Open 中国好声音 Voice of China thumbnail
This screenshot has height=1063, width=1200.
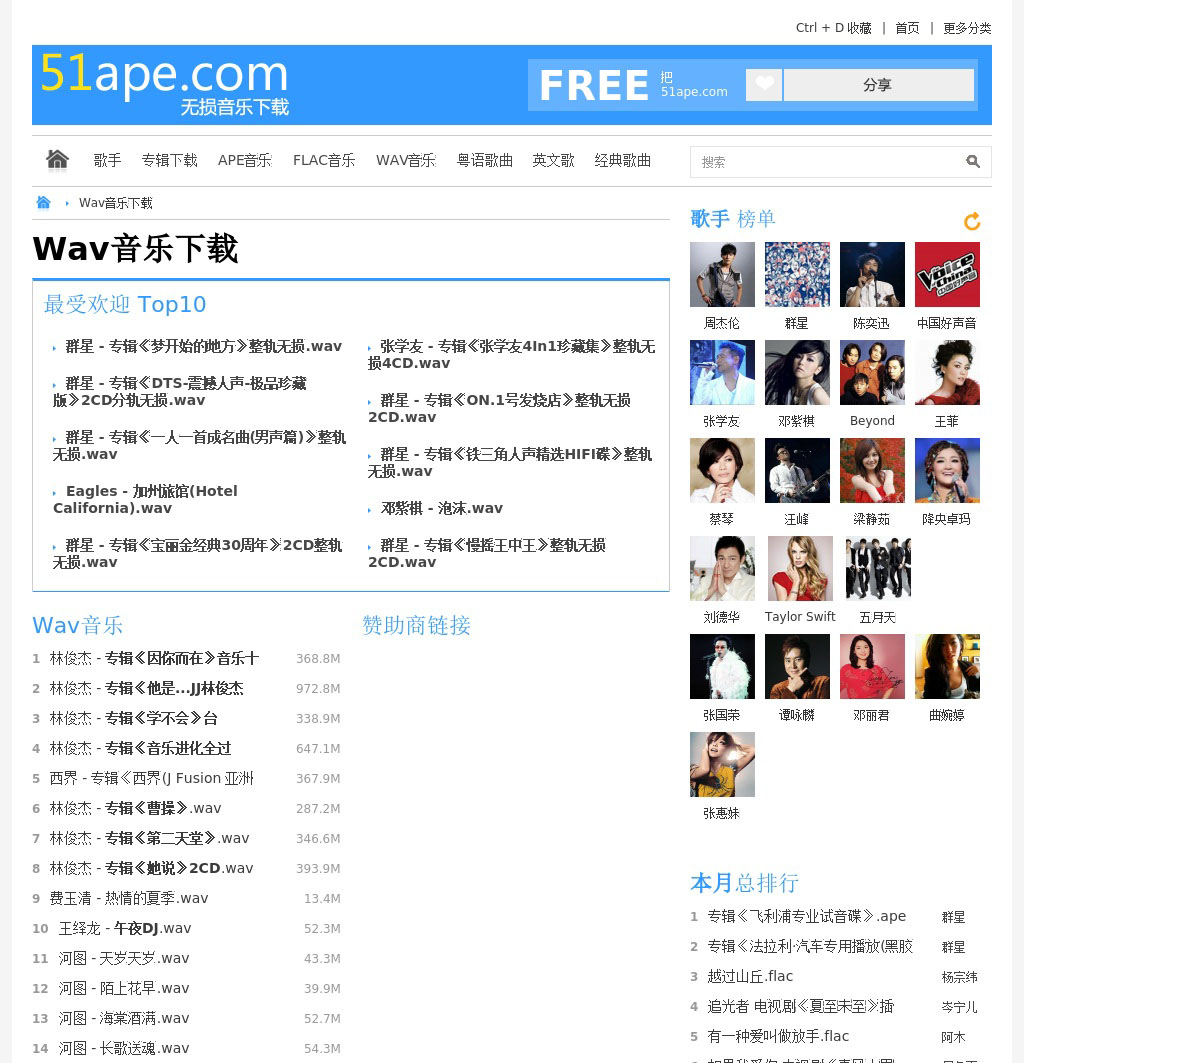[x=947, y=274]
